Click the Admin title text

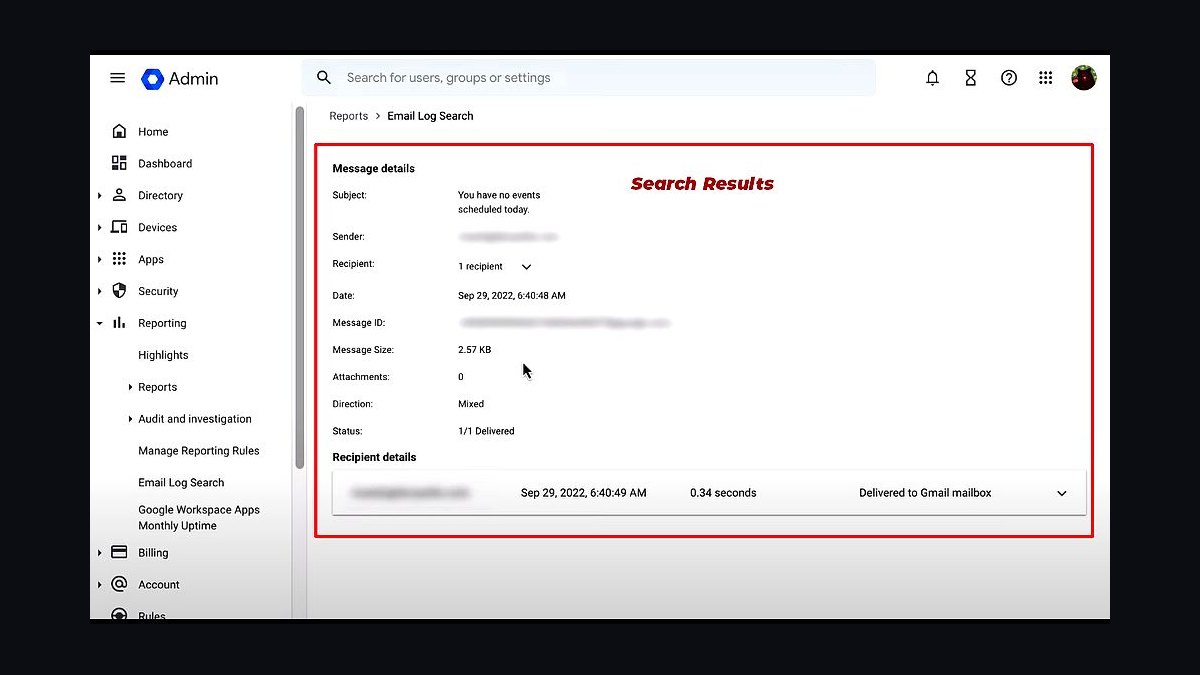[x=193, y=79]
